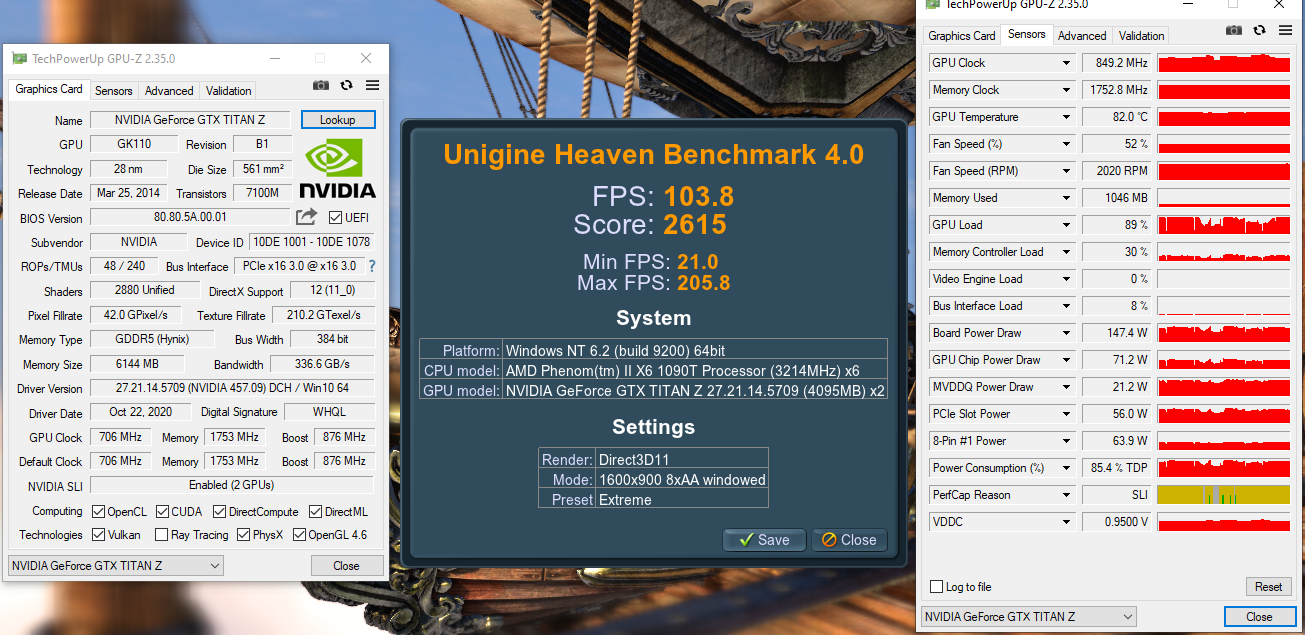1305x635 pixels.
Task: Switch to Advanced tab in left GPU-Z window
Action: (169, 91)
